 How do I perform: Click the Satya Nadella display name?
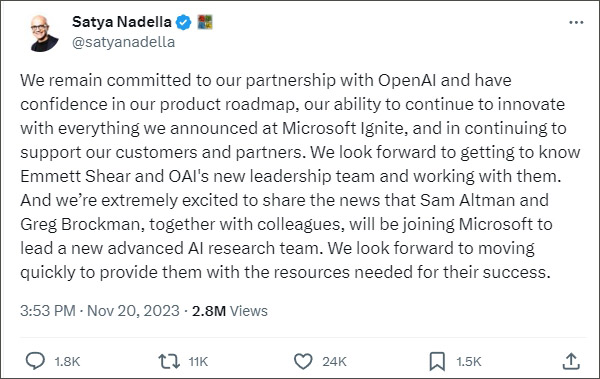(x=122, y=22)
